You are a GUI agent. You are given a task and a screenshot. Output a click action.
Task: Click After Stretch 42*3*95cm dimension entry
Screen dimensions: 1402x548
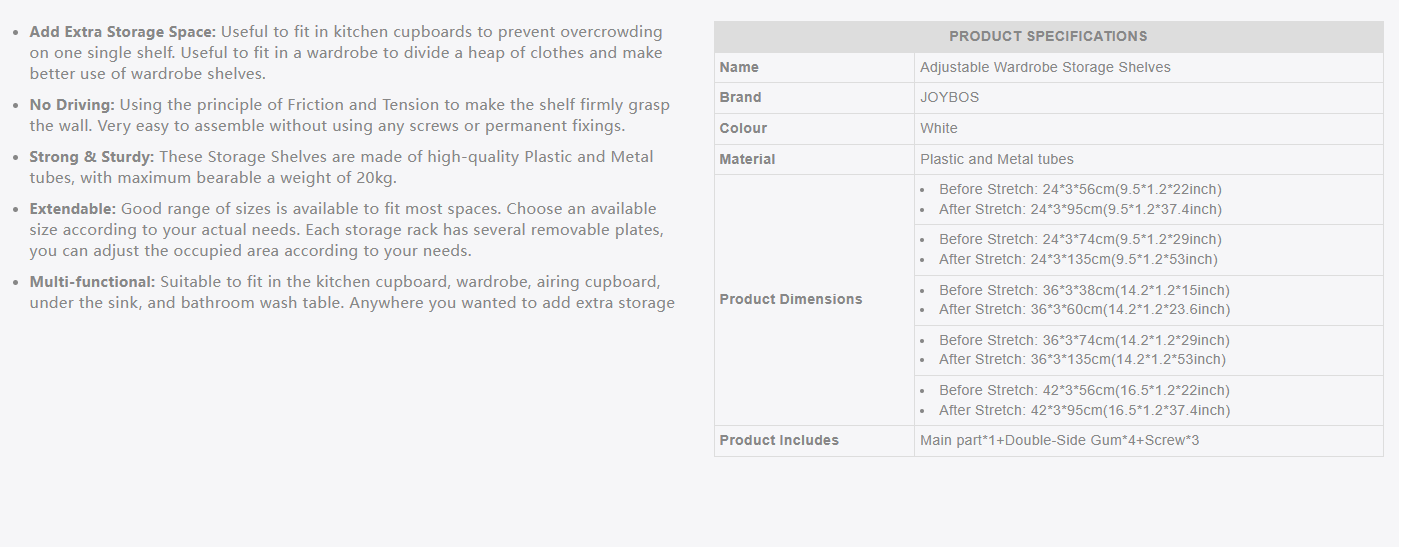click(1084, 410)
